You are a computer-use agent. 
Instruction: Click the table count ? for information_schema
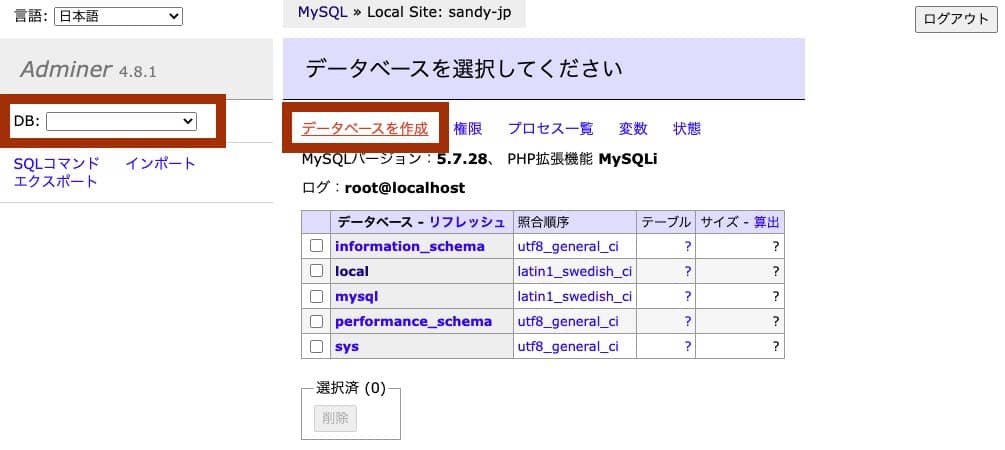(x=688, y=246)
